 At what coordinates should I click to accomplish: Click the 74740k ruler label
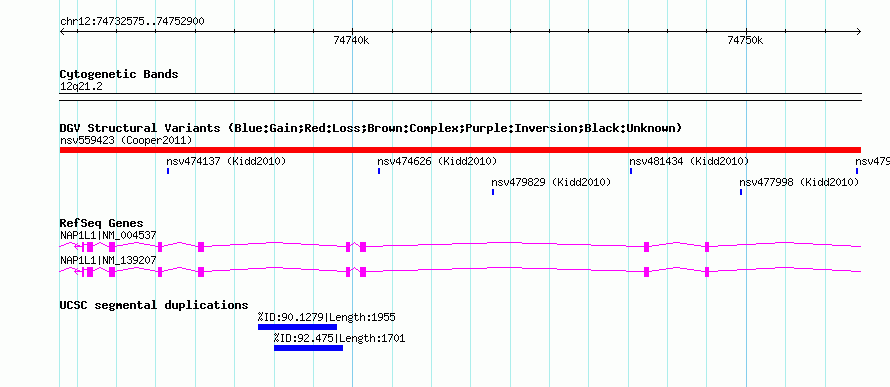click(351, 41)
